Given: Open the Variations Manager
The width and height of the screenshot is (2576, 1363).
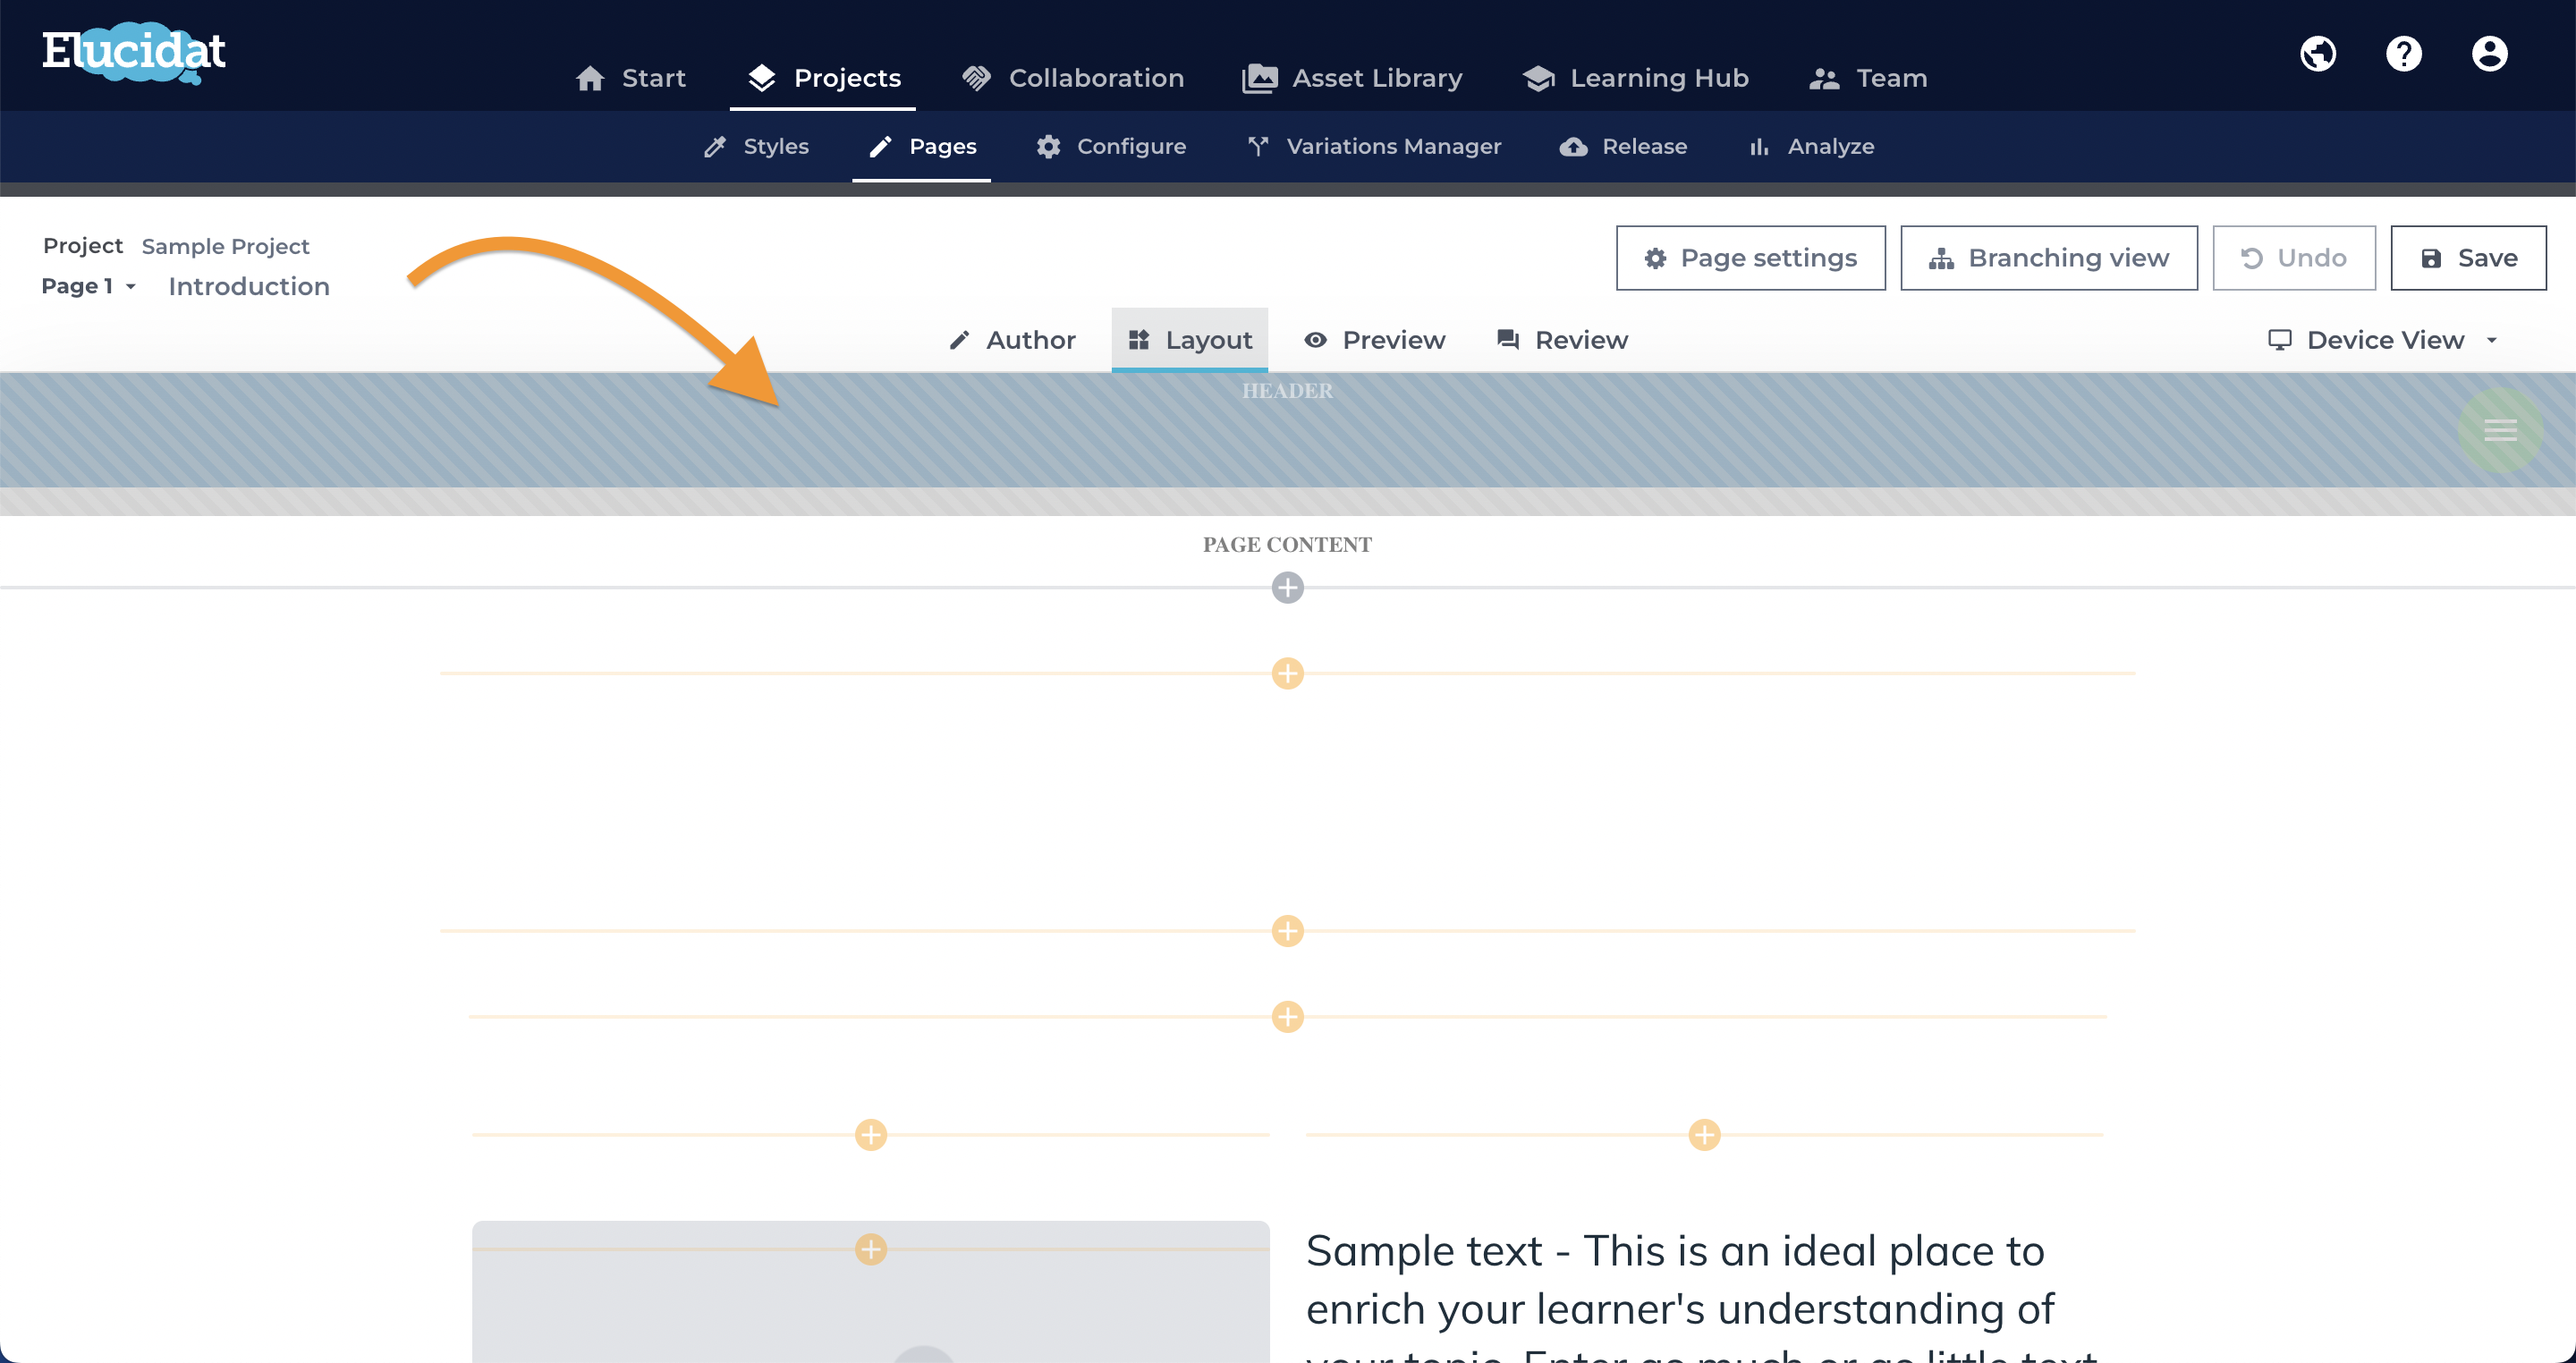Looking at the screenshot, I should tap(1374, 147).
